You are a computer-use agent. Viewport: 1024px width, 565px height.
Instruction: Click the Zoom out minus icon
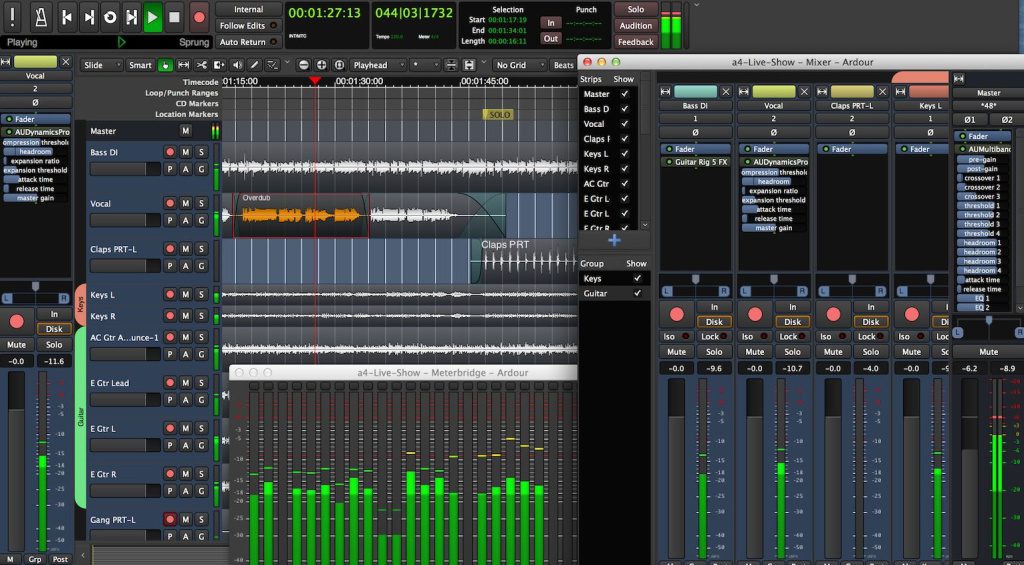[x=304, y=65]
